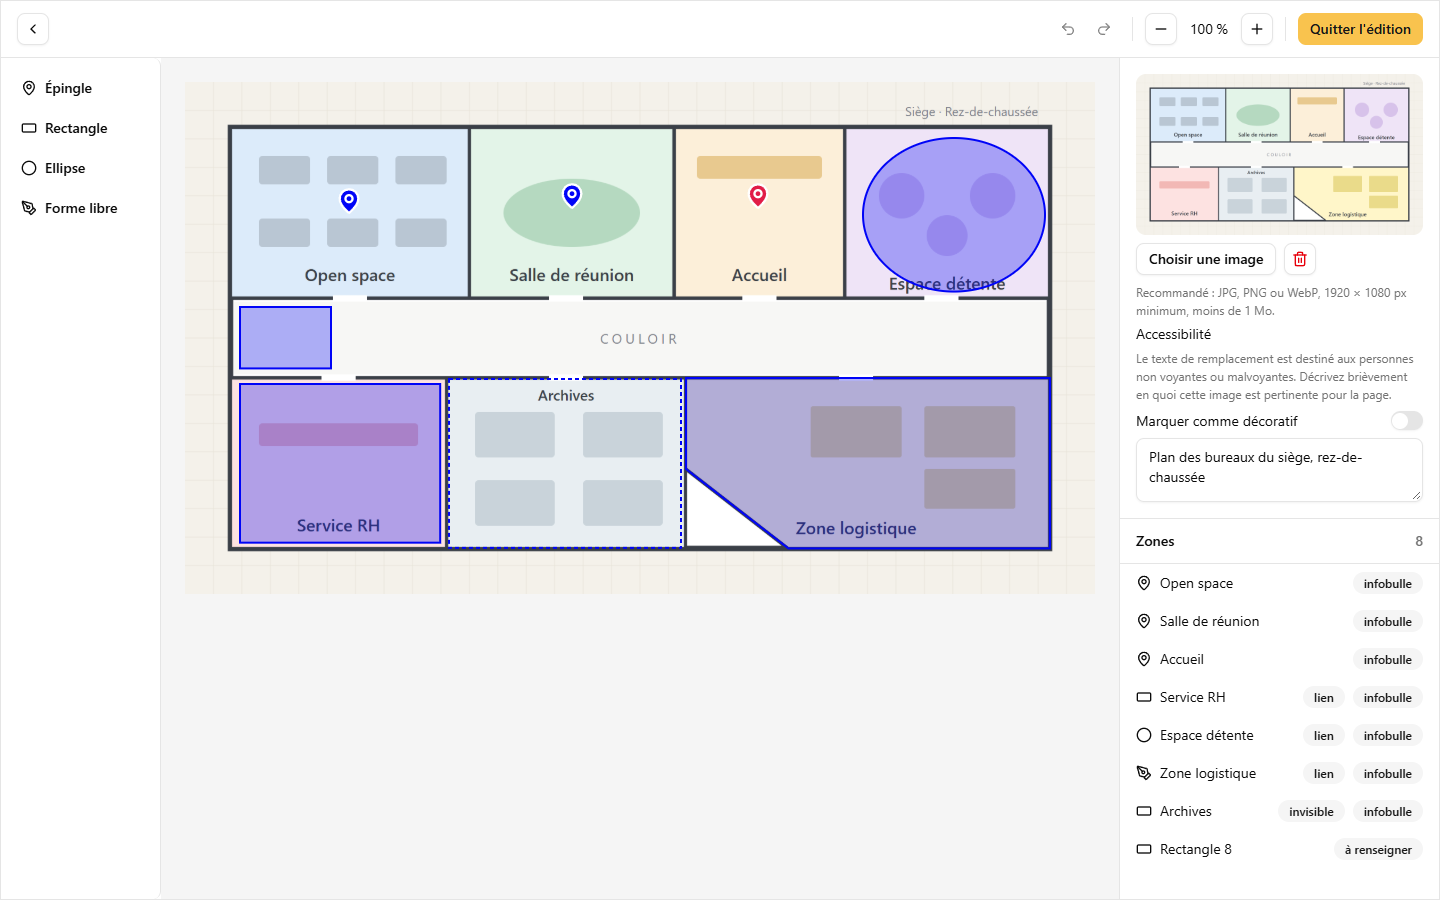Viewport: 1440px width, 900px height.
Task: Select the Open space zone row
Action: (x=1279, y=583)
